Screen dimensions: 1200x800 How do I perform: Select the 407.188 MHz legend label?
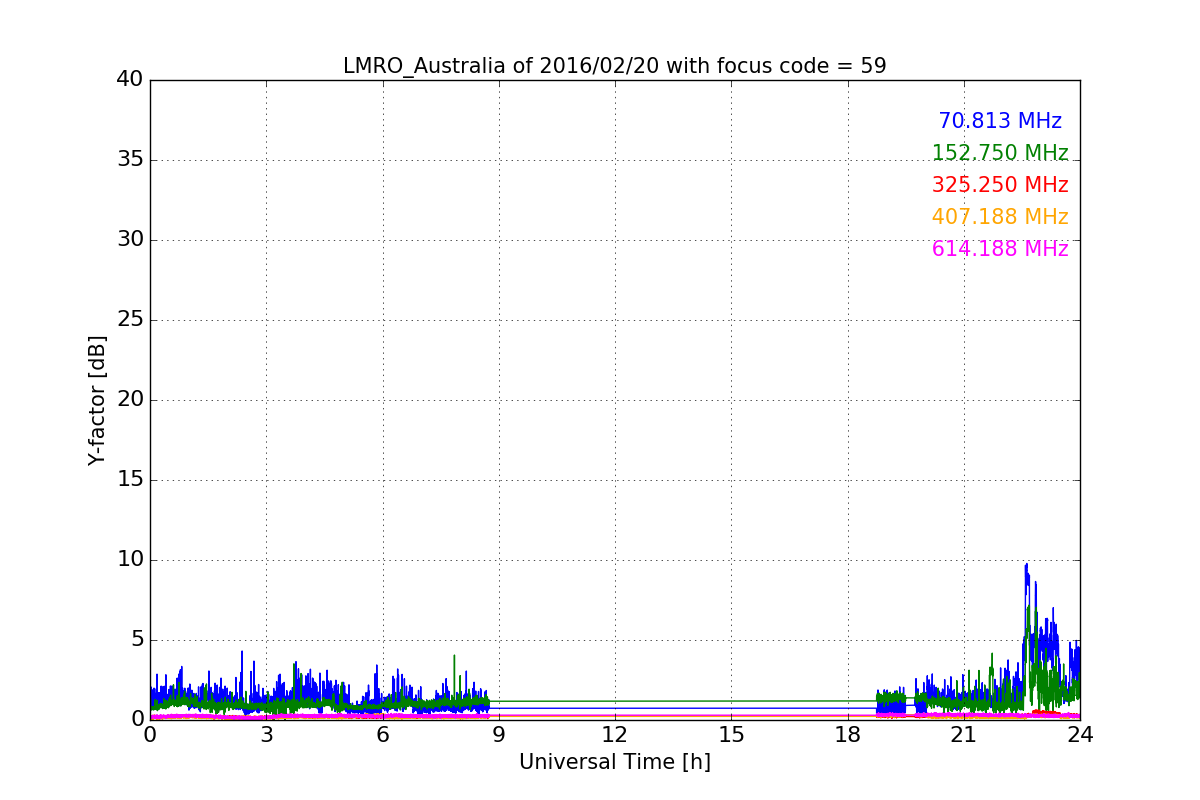tap(1000, 217)
